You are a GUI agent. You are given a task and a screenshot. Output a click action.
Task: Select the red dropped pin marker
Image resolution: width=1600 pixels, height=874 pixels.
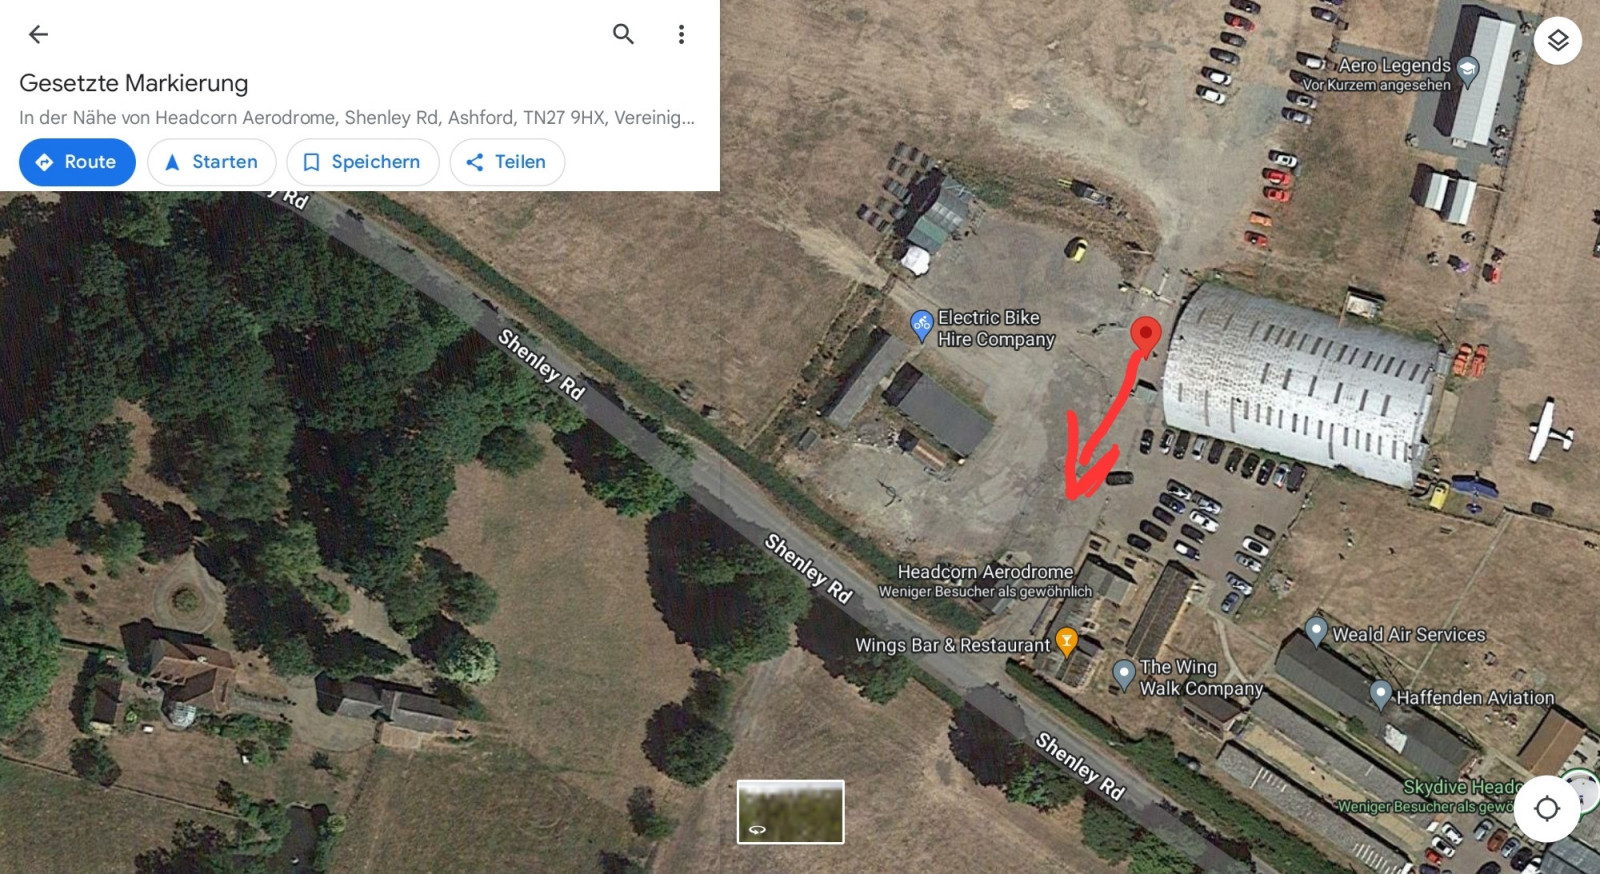coord(1145,336)
